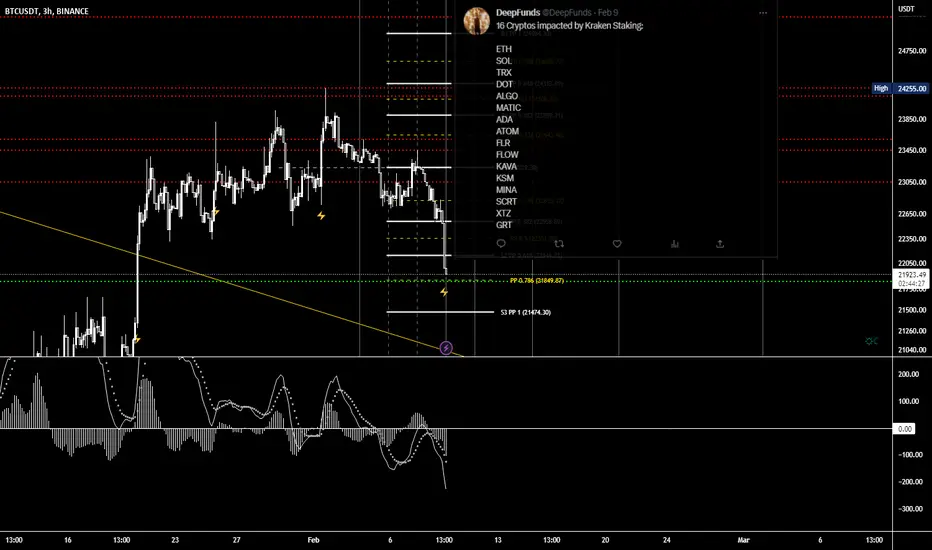Click the 20 date label on the time axis

605,540
